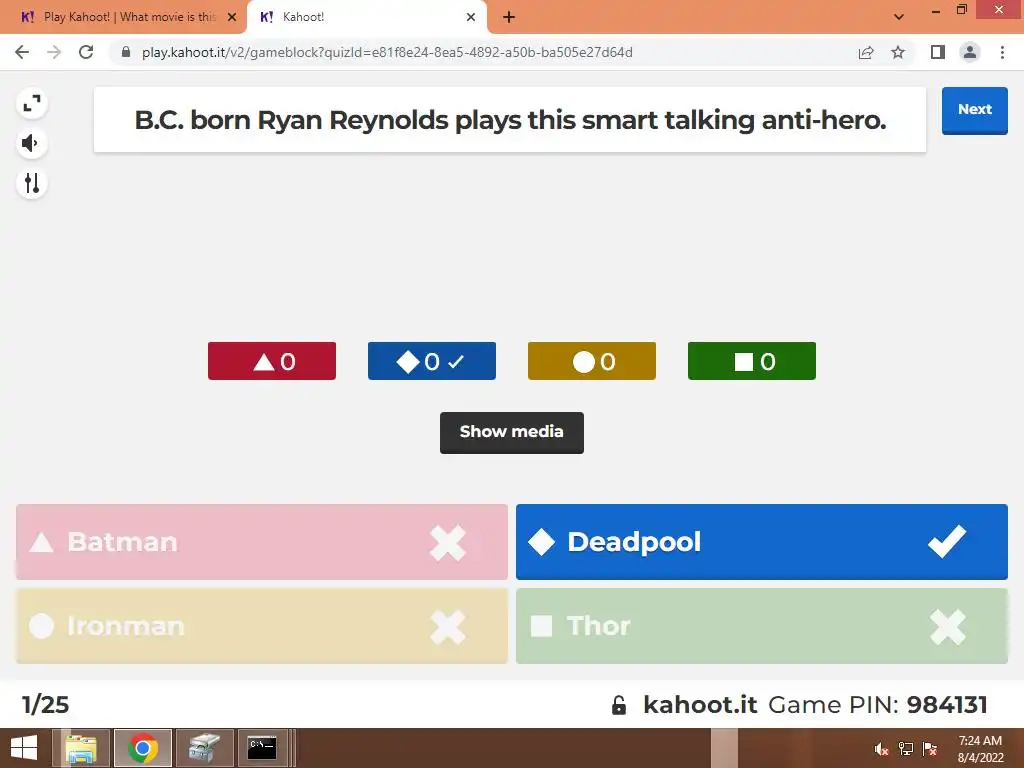Click the question text about Ryan Reynolds
1024x768 pixels.
click(x=510, y=120)
